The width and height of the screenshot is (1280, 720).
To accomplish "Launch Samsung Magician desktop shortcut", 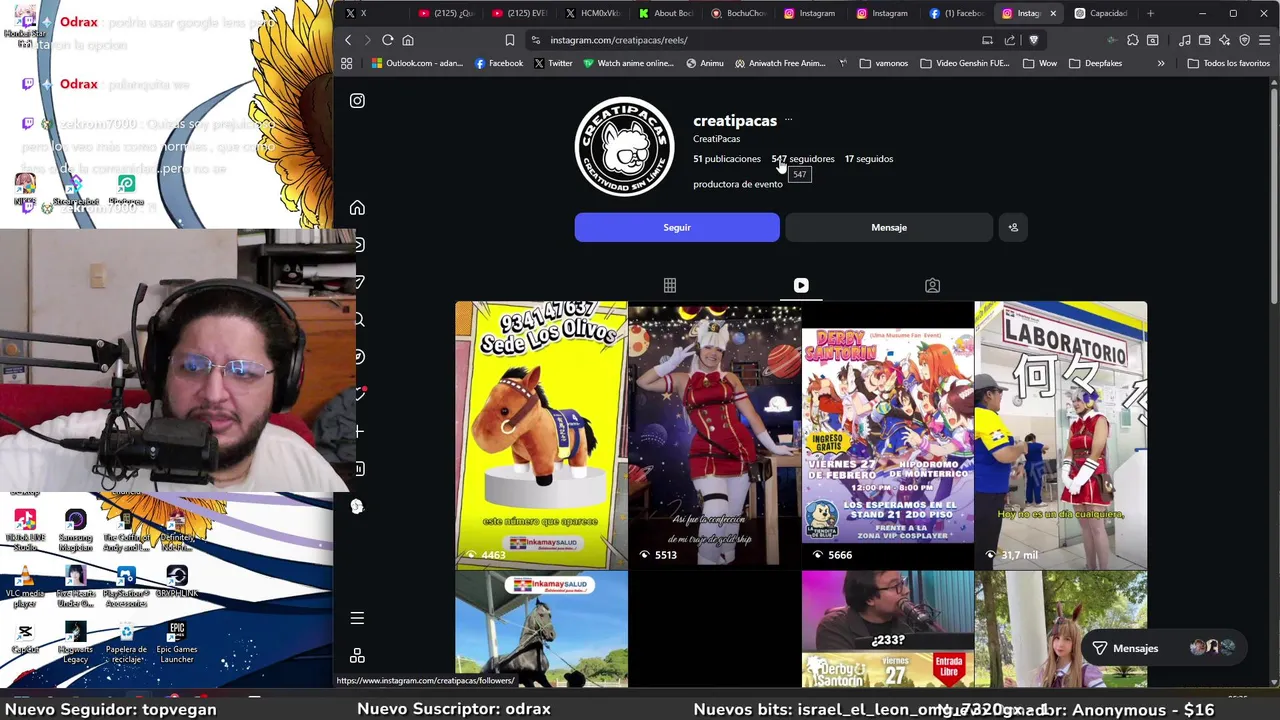I will [x=75, y=530].
